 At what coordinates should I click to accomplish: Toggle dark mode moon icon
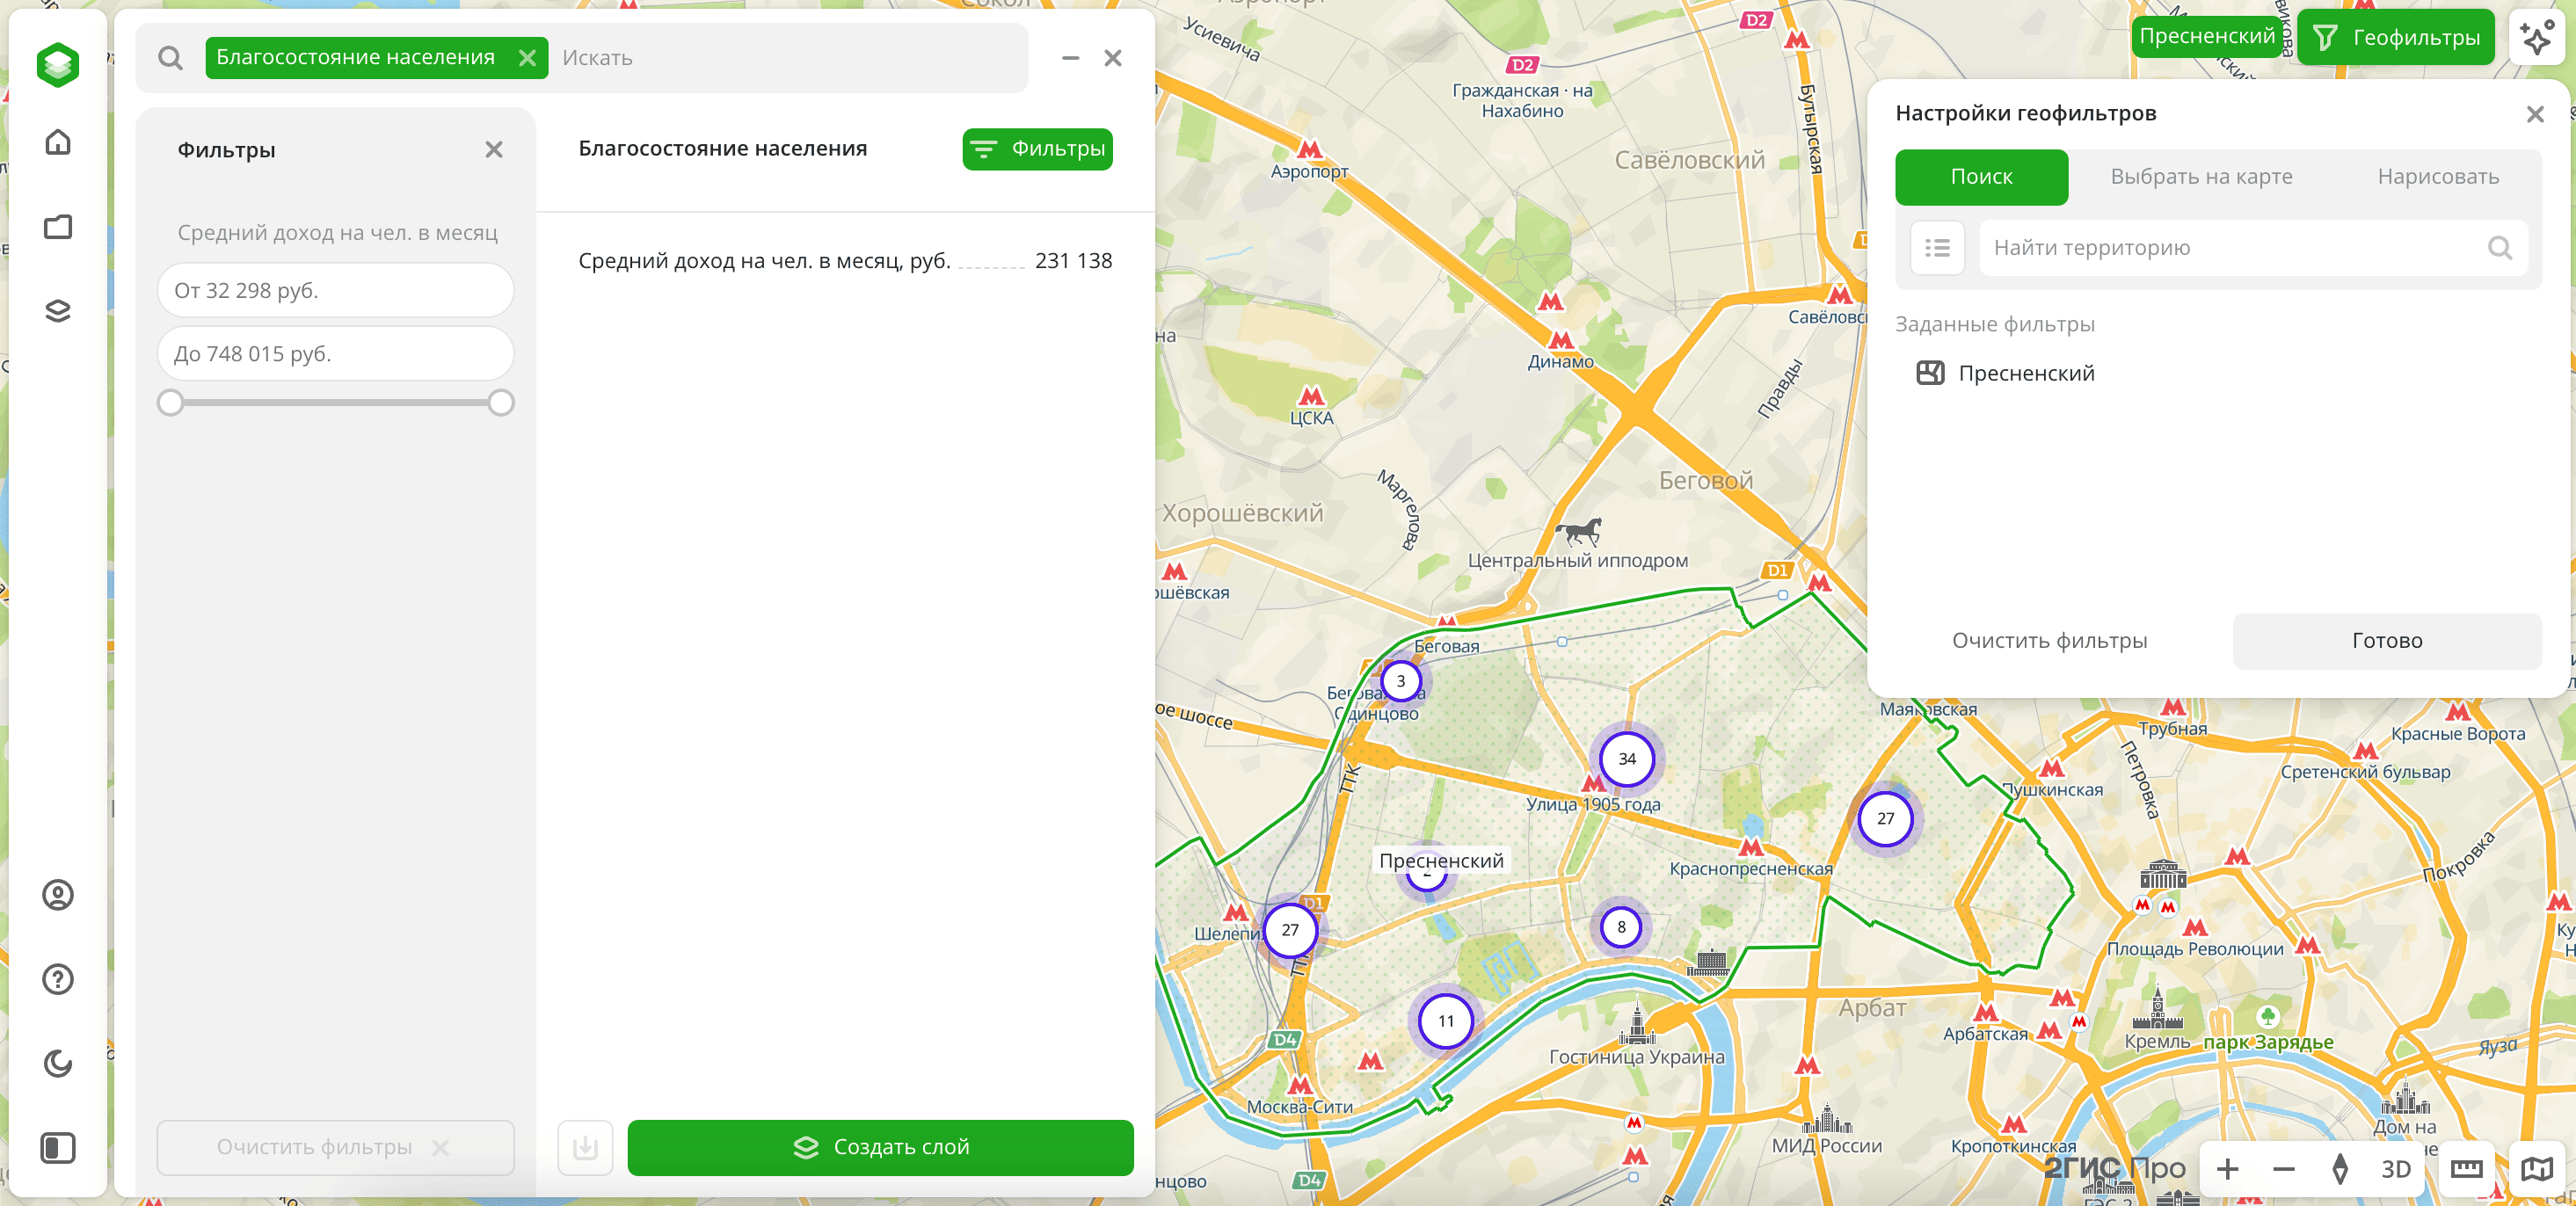click(x=58, y=1063)
